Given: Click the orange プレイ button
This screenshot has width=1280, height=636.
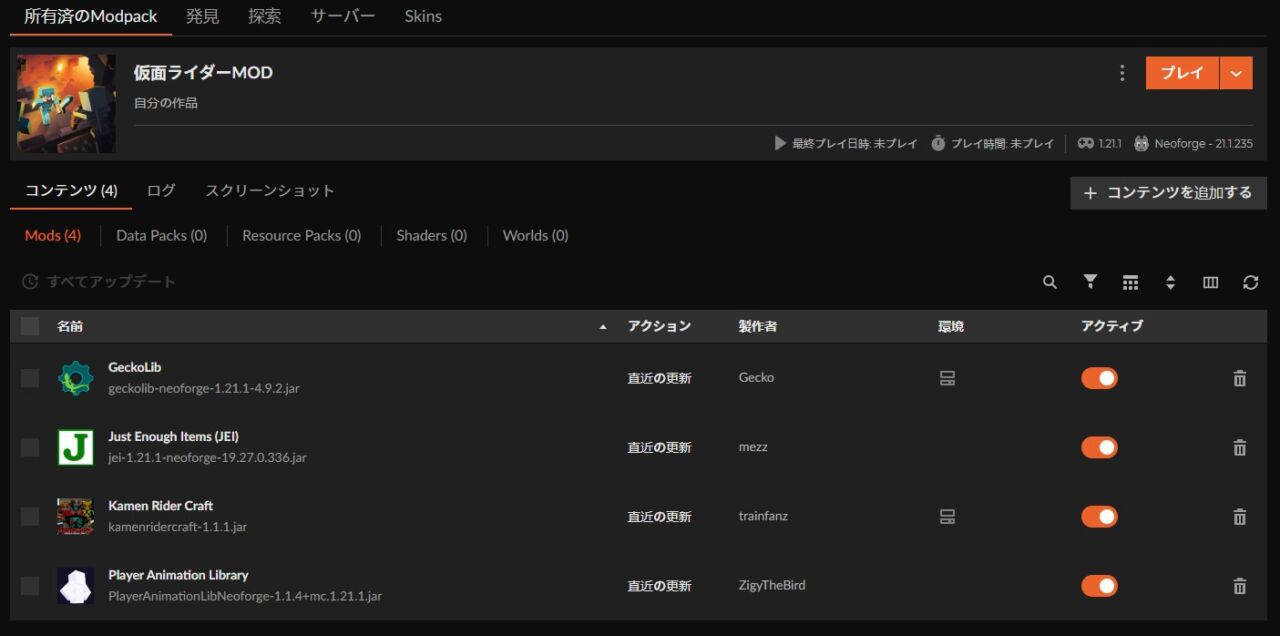Looking at the screenshot, I should click(x=1182, y=73).
